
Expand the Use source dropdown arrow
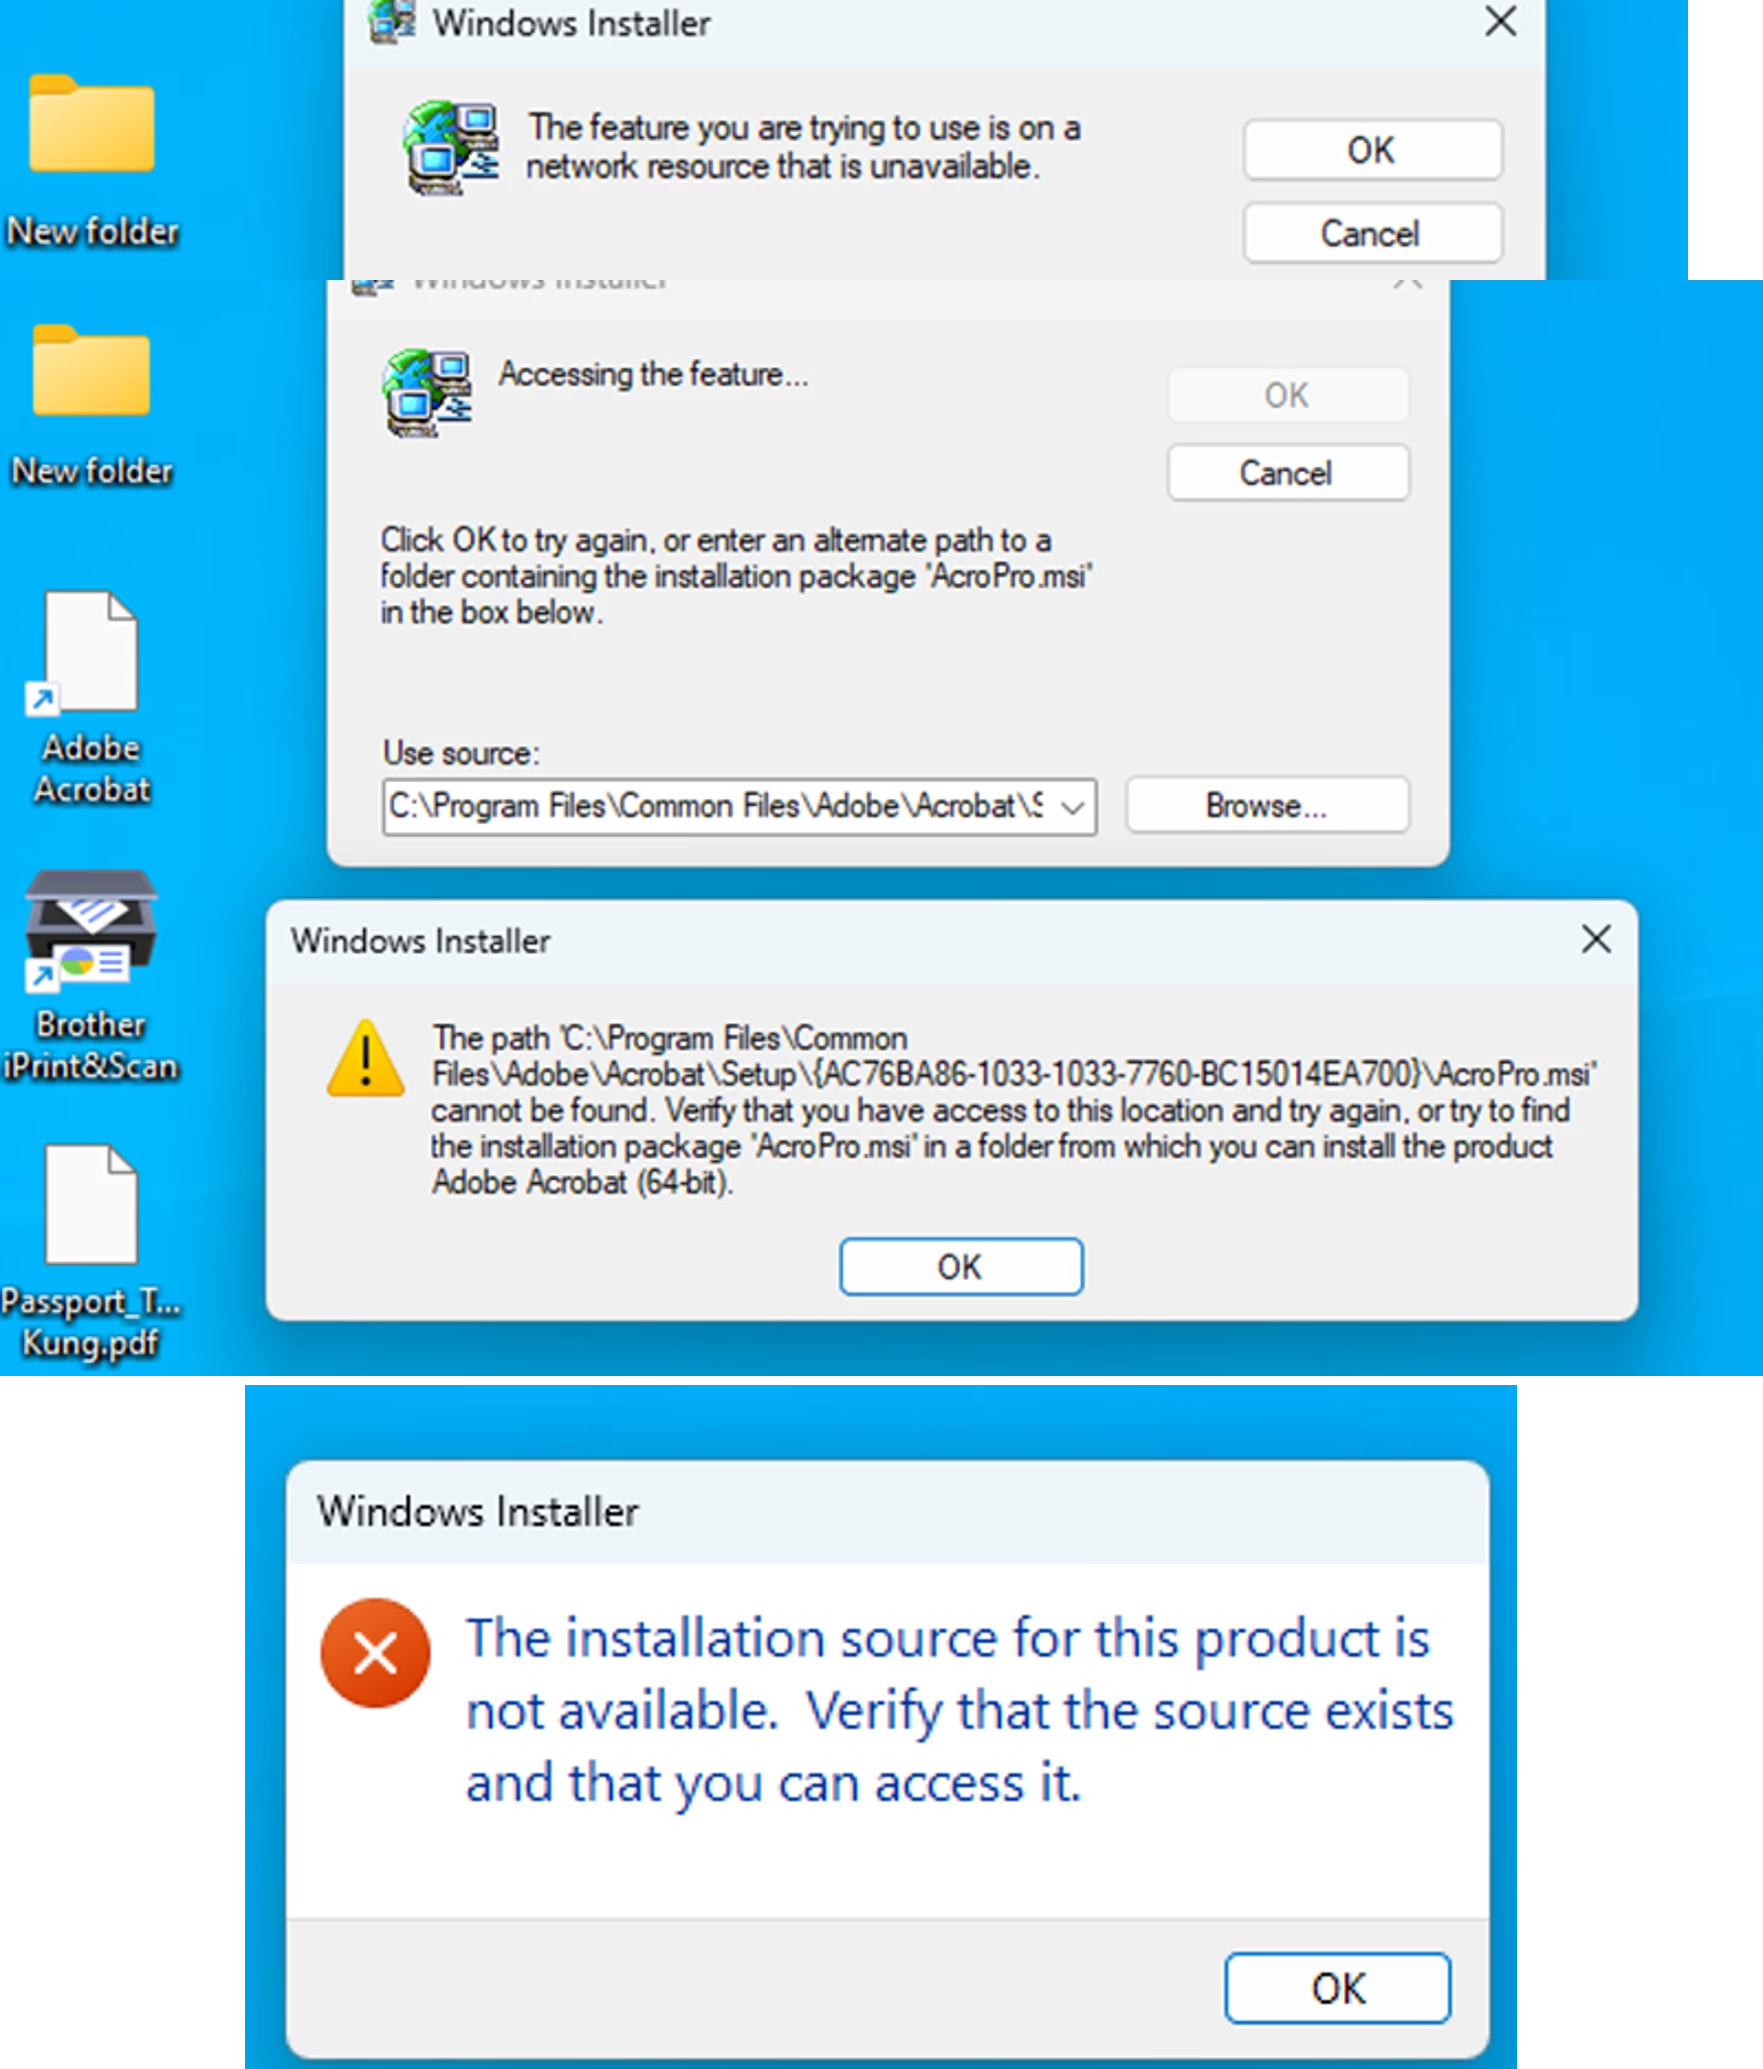[x=1073, y=807]
